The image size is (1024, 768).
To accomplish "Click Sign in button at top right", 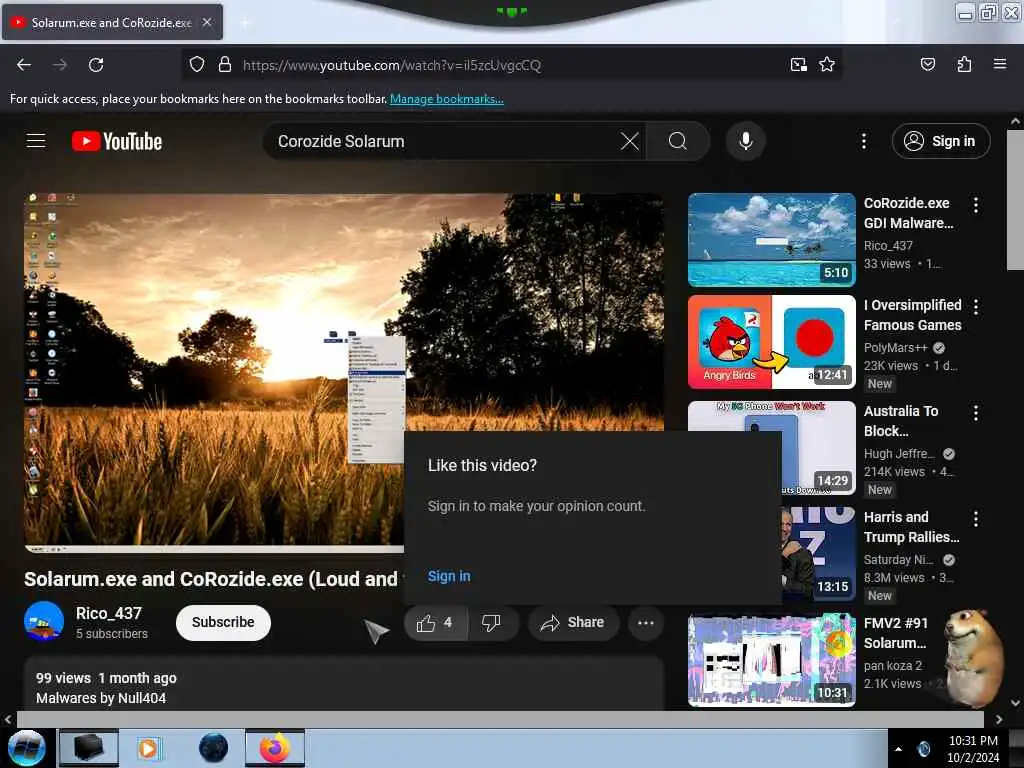I will [941, 141].
